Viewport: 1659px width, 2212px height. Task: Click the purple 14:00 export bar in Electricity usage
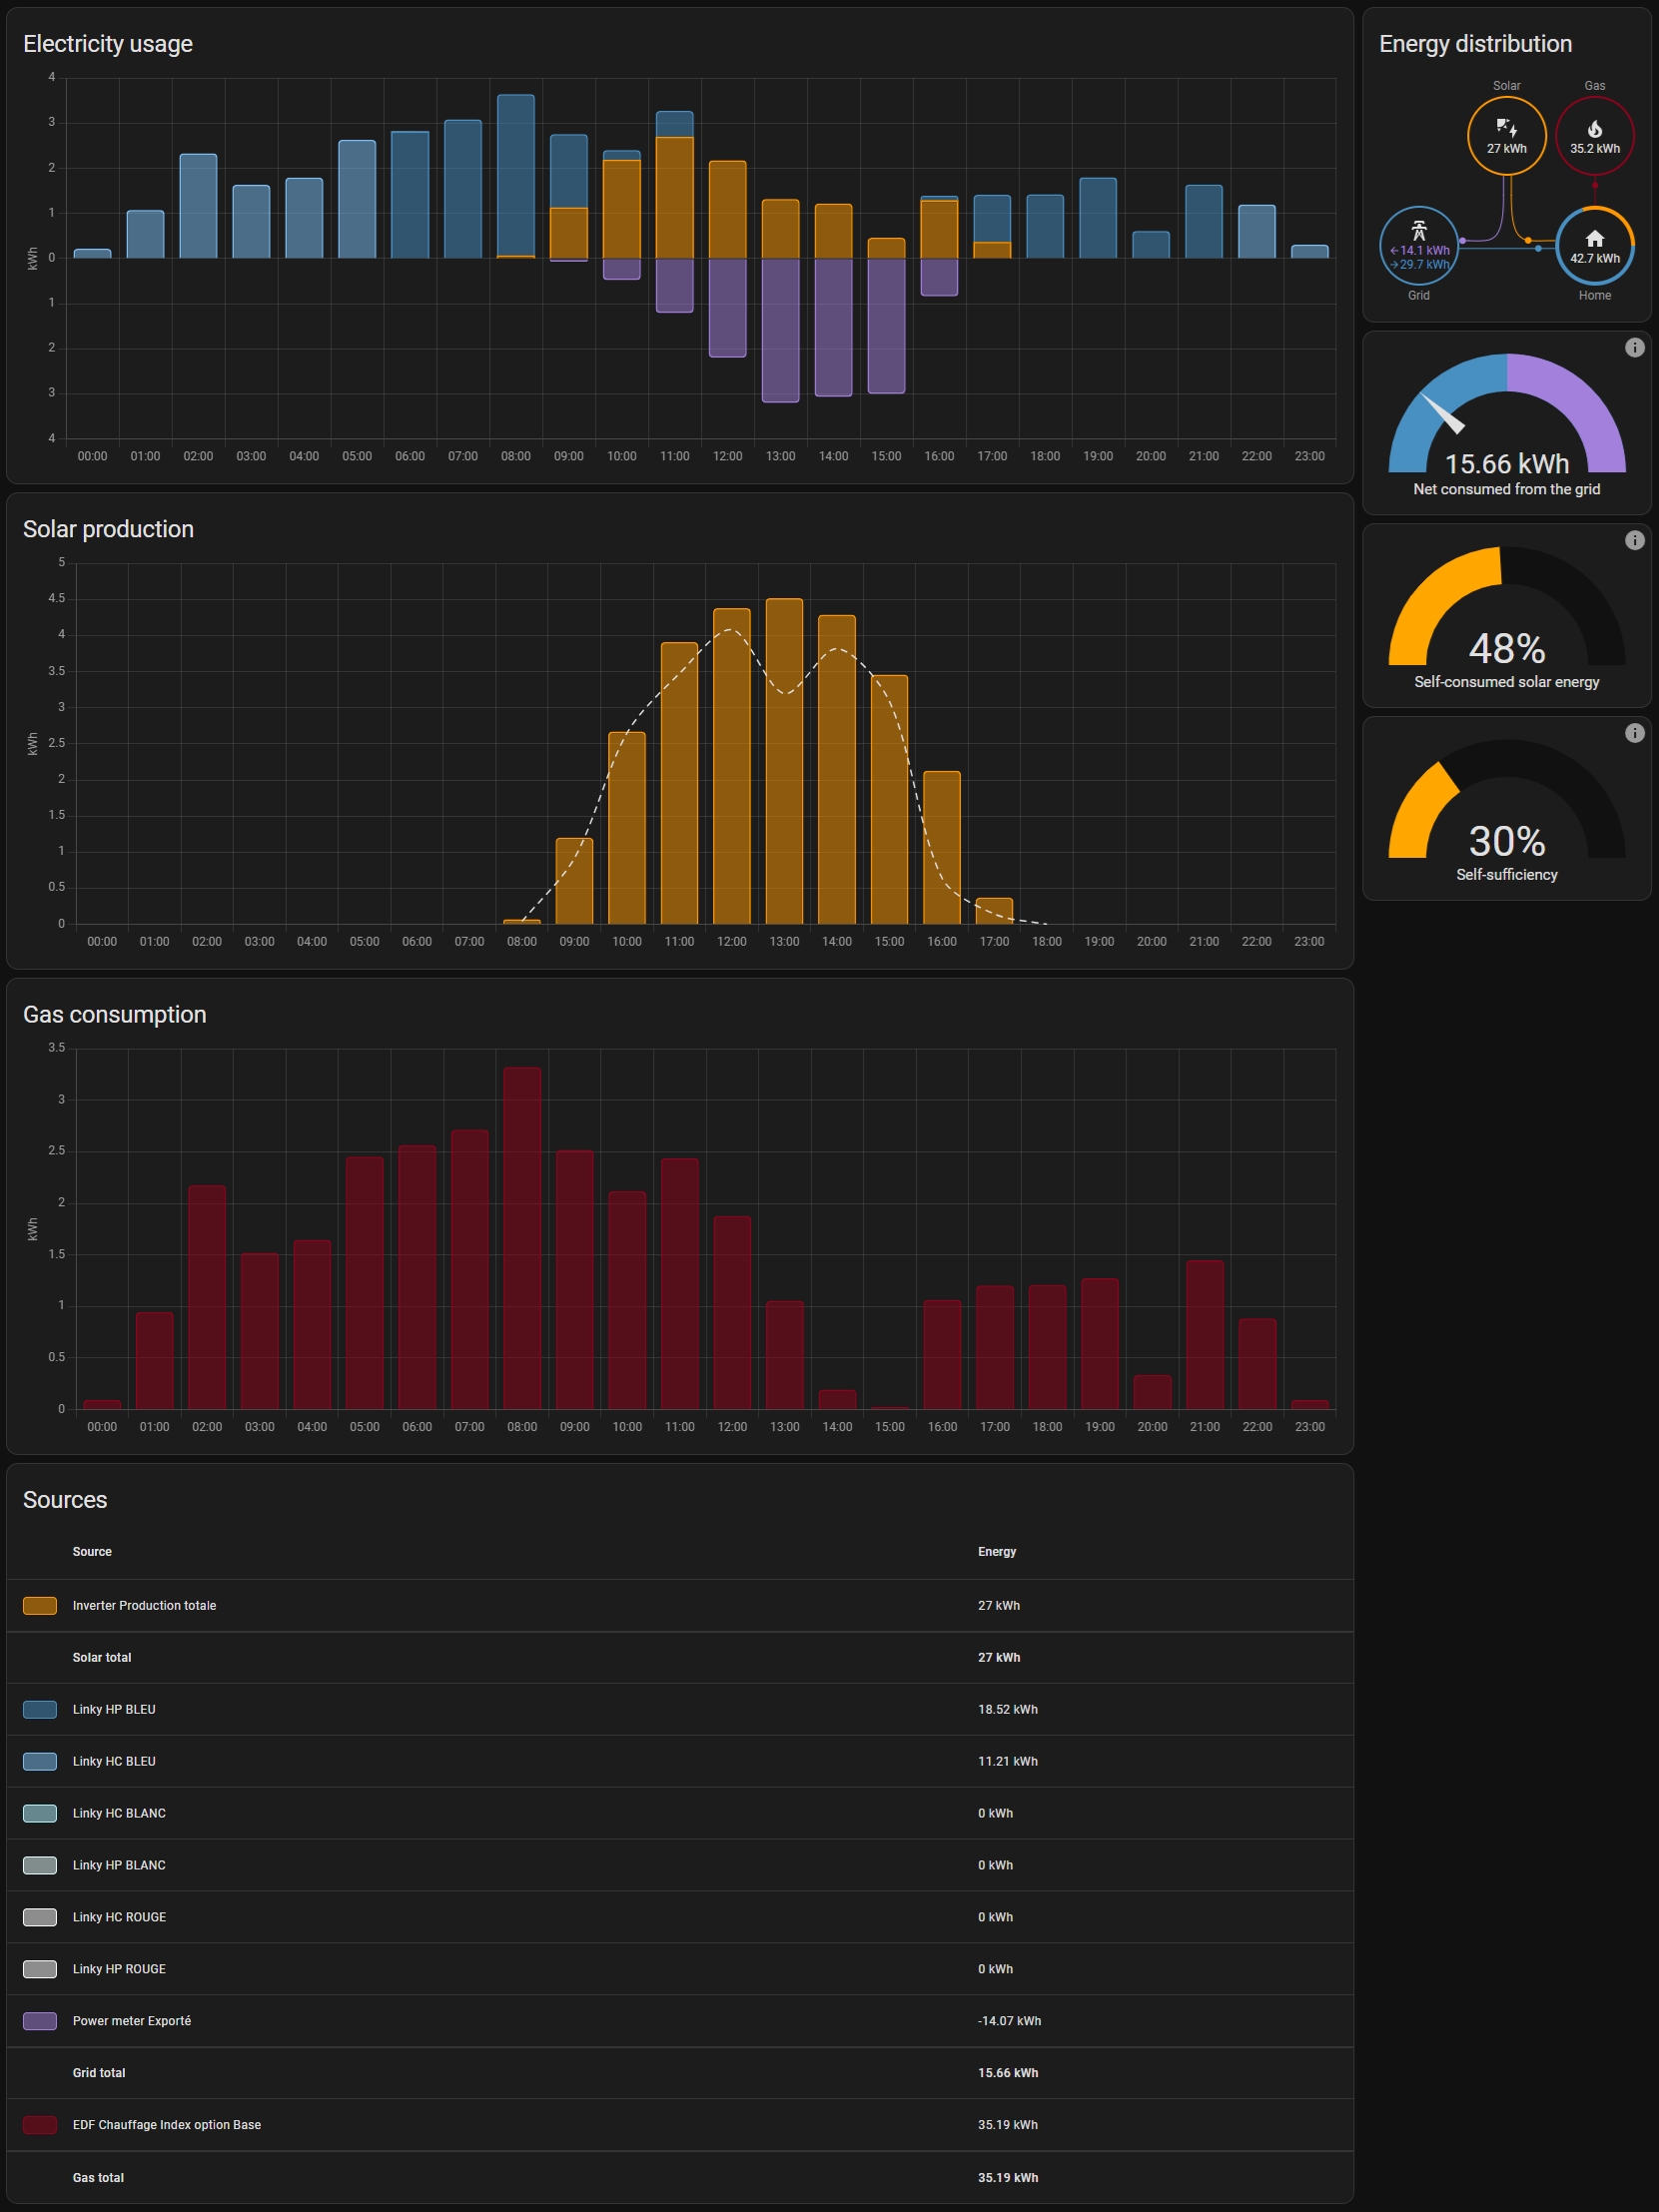coord(833,327)
